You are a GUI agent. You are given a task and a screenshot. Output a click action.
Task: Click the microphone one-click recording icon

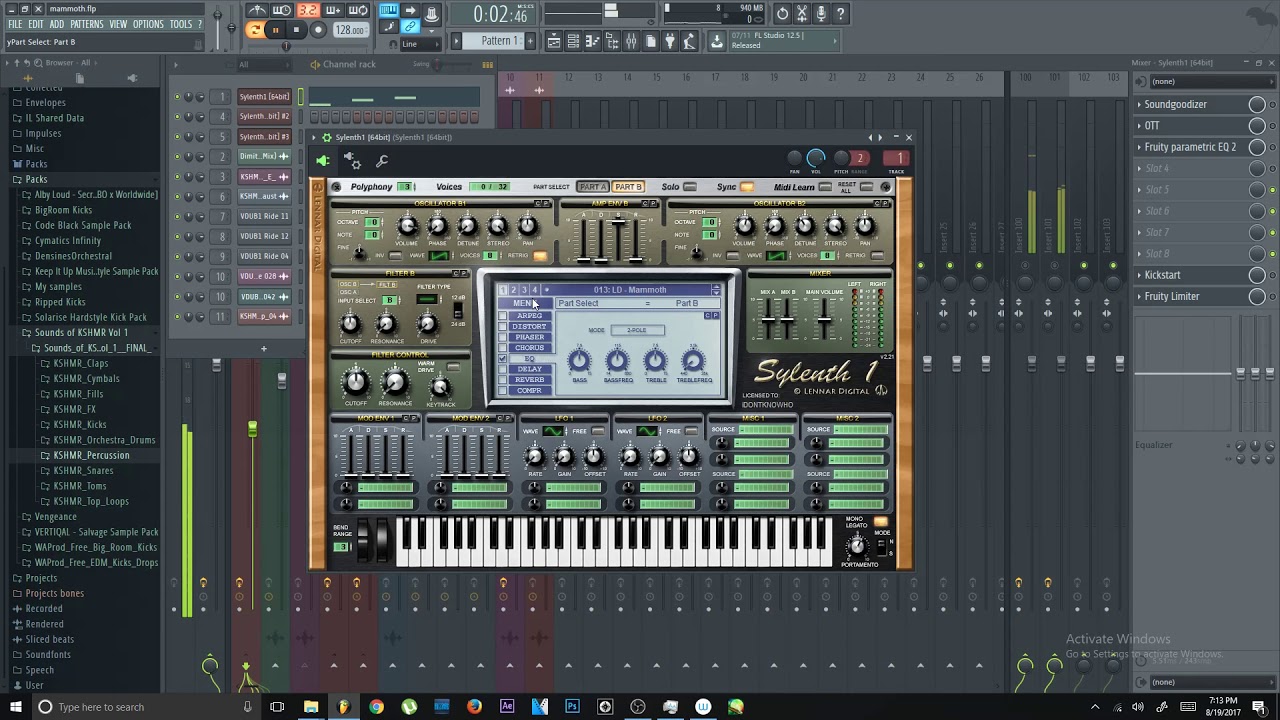click(821, 13)
